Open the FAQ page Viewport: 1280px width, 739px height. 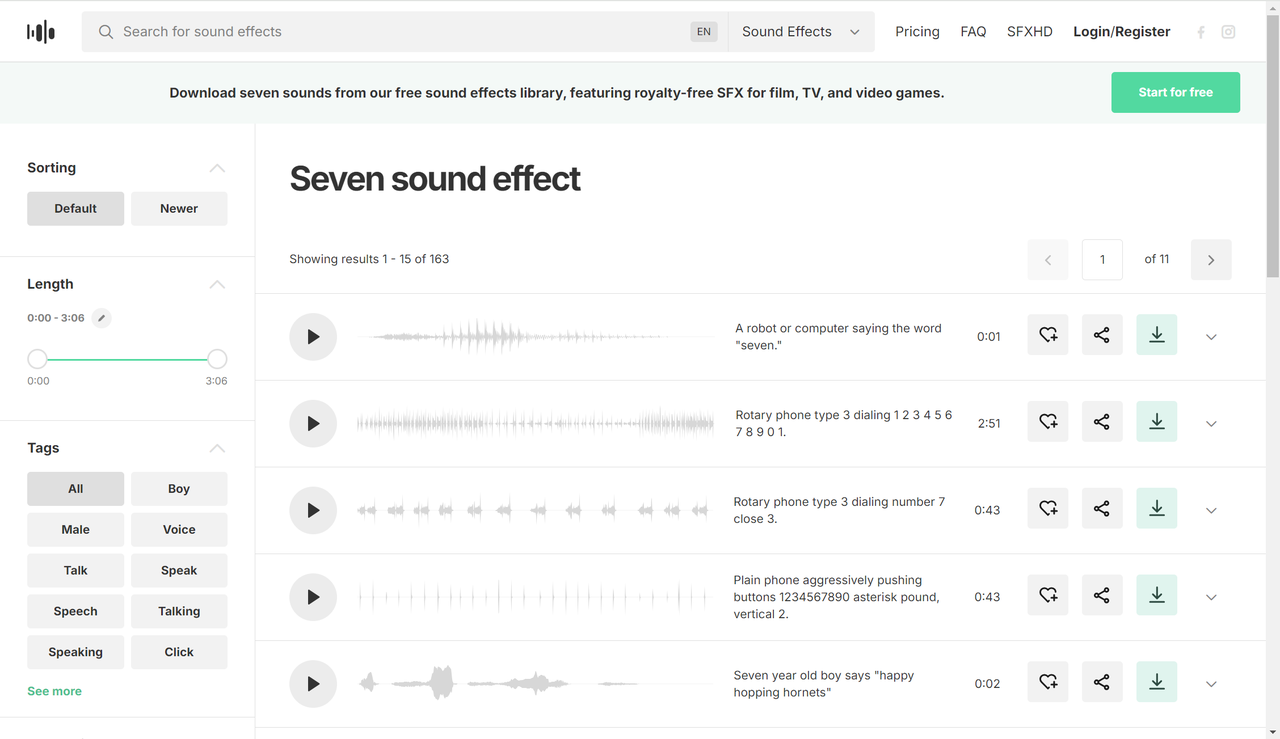tap(973, 31)
